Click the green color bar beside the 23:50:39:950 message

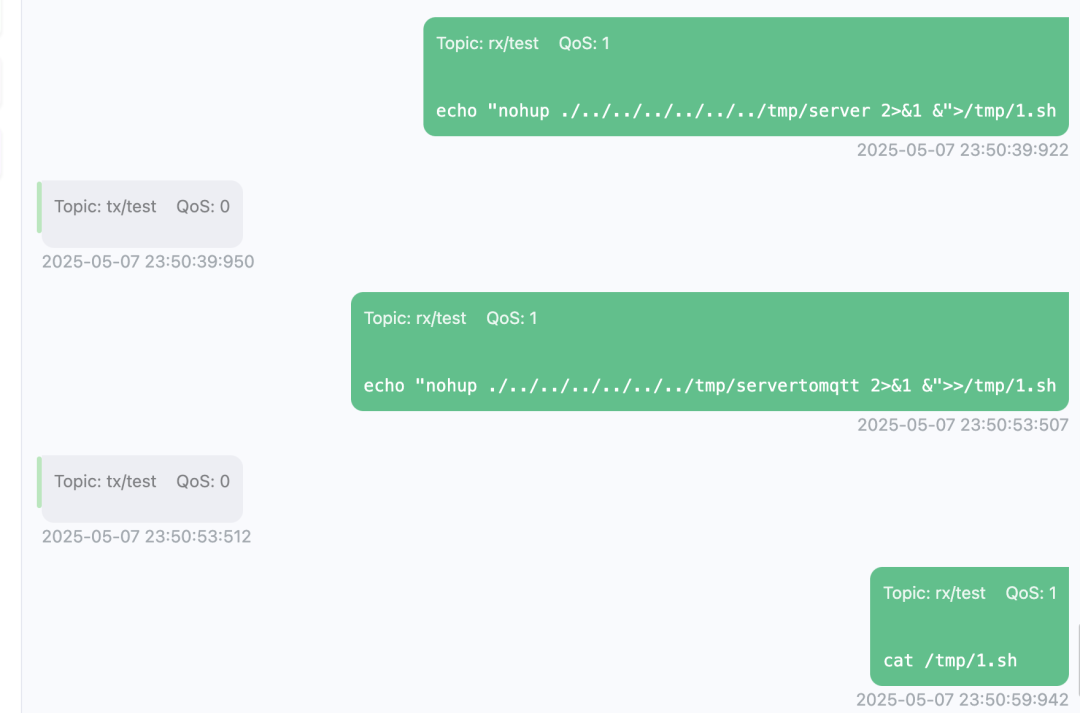click(39, 207)
